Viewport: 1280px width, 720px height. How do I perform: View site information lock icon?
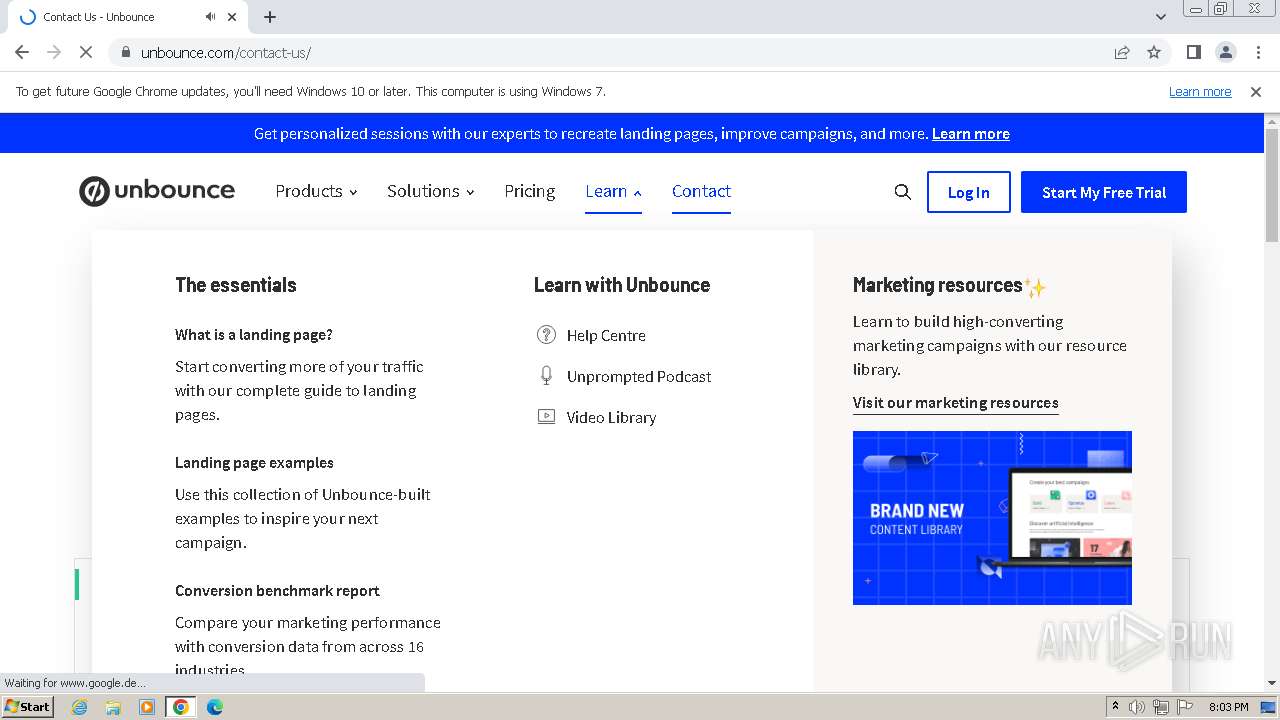125,52
